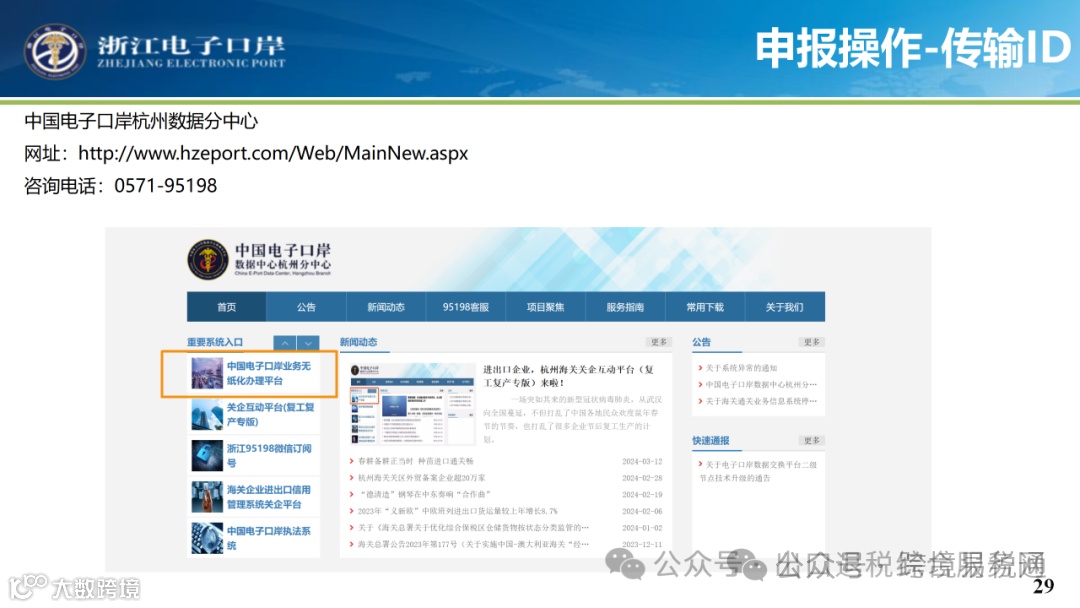Open news item 关于《海关总署关于优化综合保税区…
The height and width of the screenshot is (608, 1080).
473,527
